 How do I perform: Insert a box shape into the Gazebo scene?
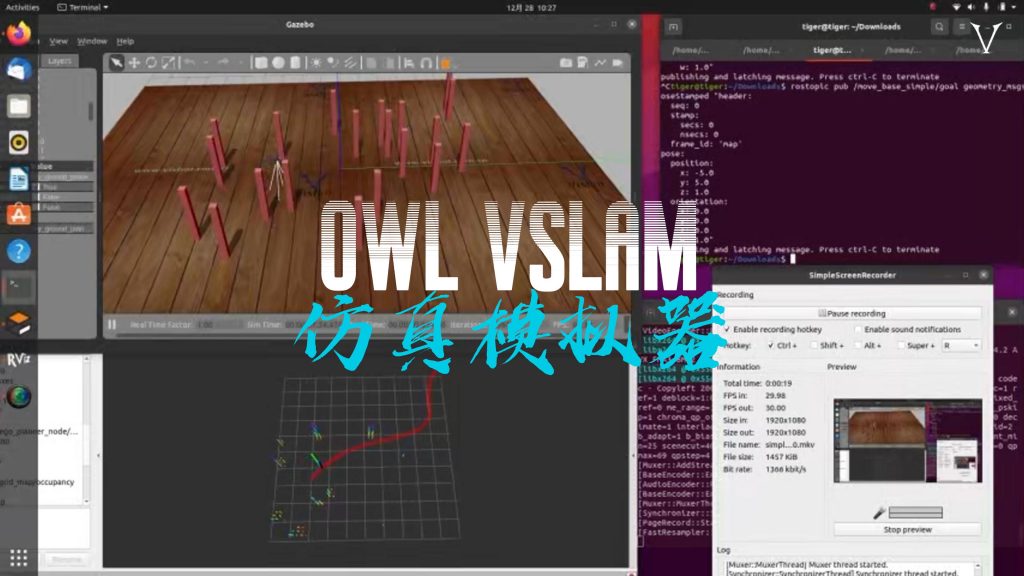tap(260, 65)
